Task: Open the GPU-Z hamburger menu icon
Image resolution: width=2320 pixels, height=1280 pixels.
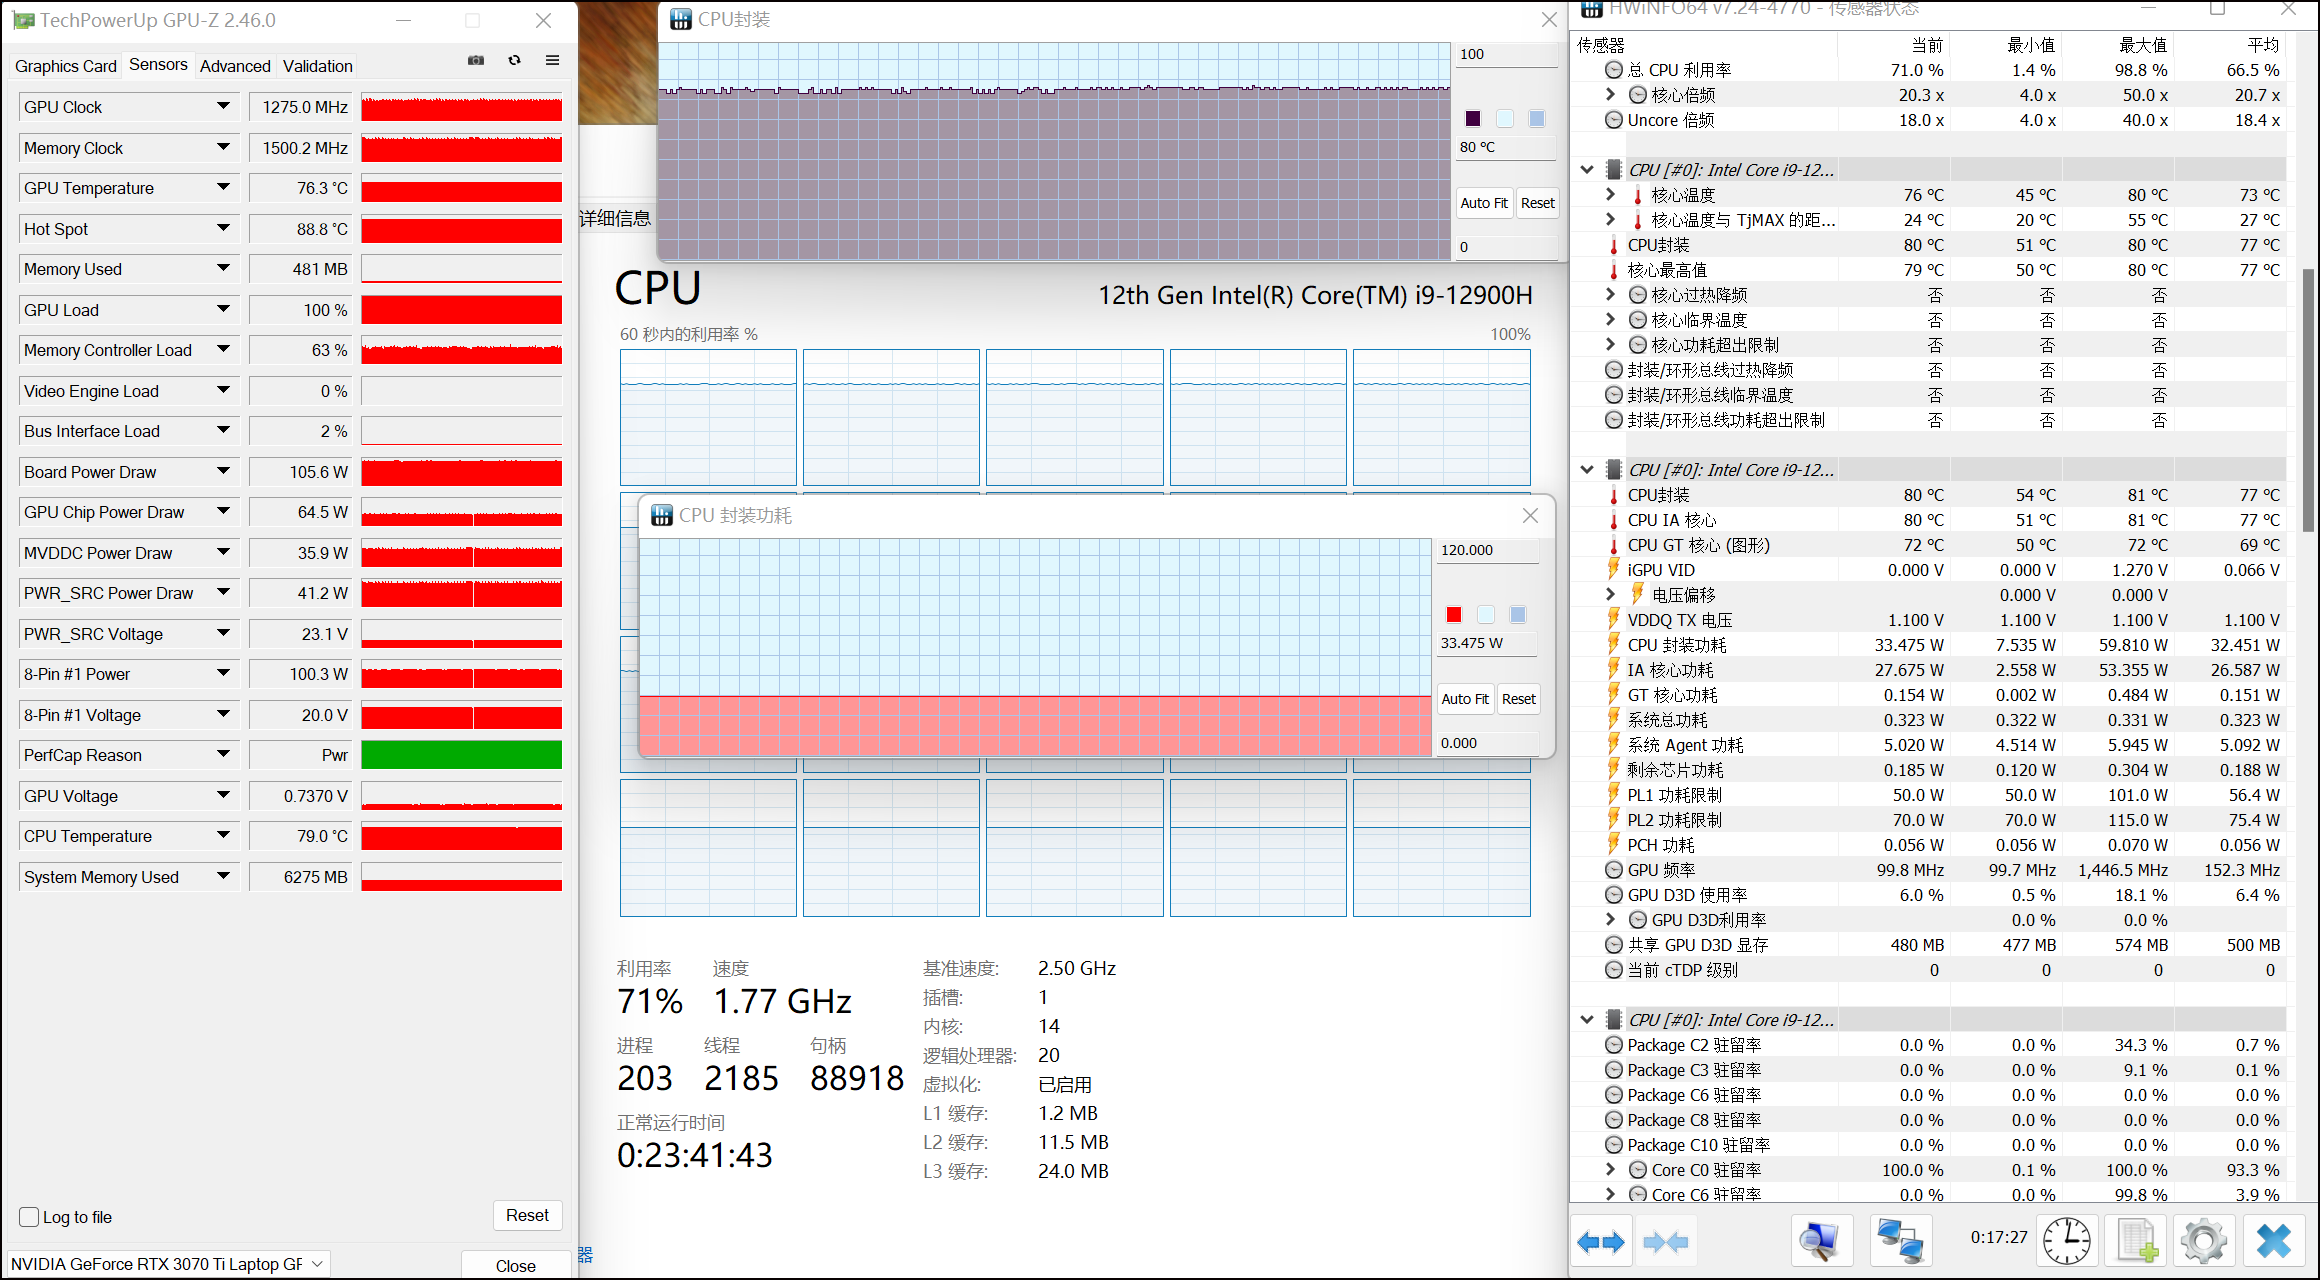Action: coord(552,61)
